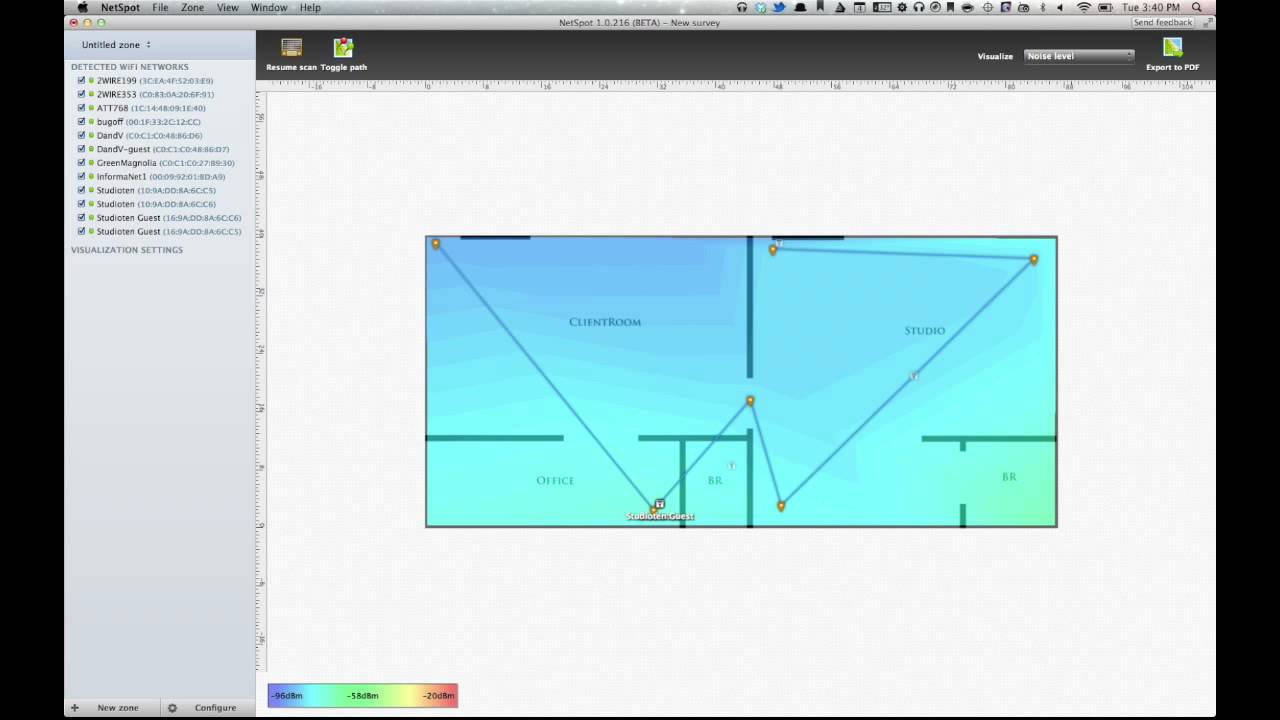Uncheck the bugoff network checkbox
The height and width of the screenshot is (720, 1280).
(x=81, y=122)
